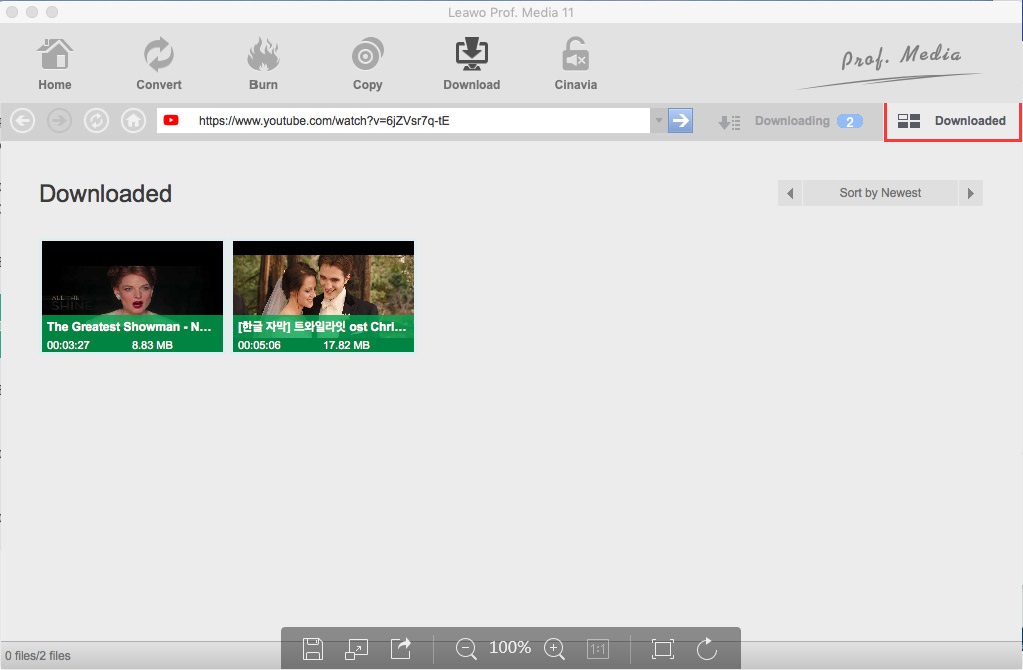Switch to previous sort option arrow
1023x670 pixels.
click(x=790, y=193)
